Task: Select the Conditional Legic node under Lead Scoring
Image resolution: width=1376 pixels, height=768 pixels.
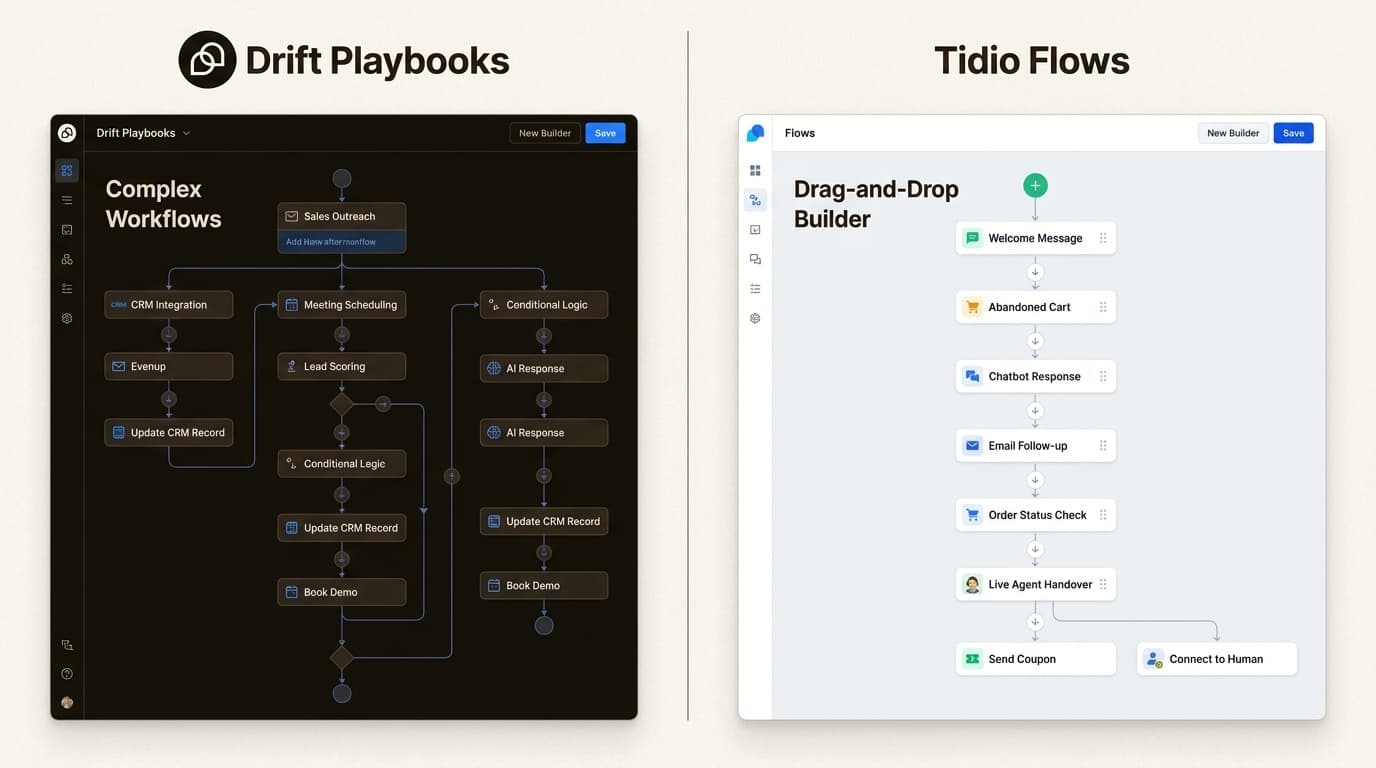Action: pyautogui.click(x=342, y=464)
